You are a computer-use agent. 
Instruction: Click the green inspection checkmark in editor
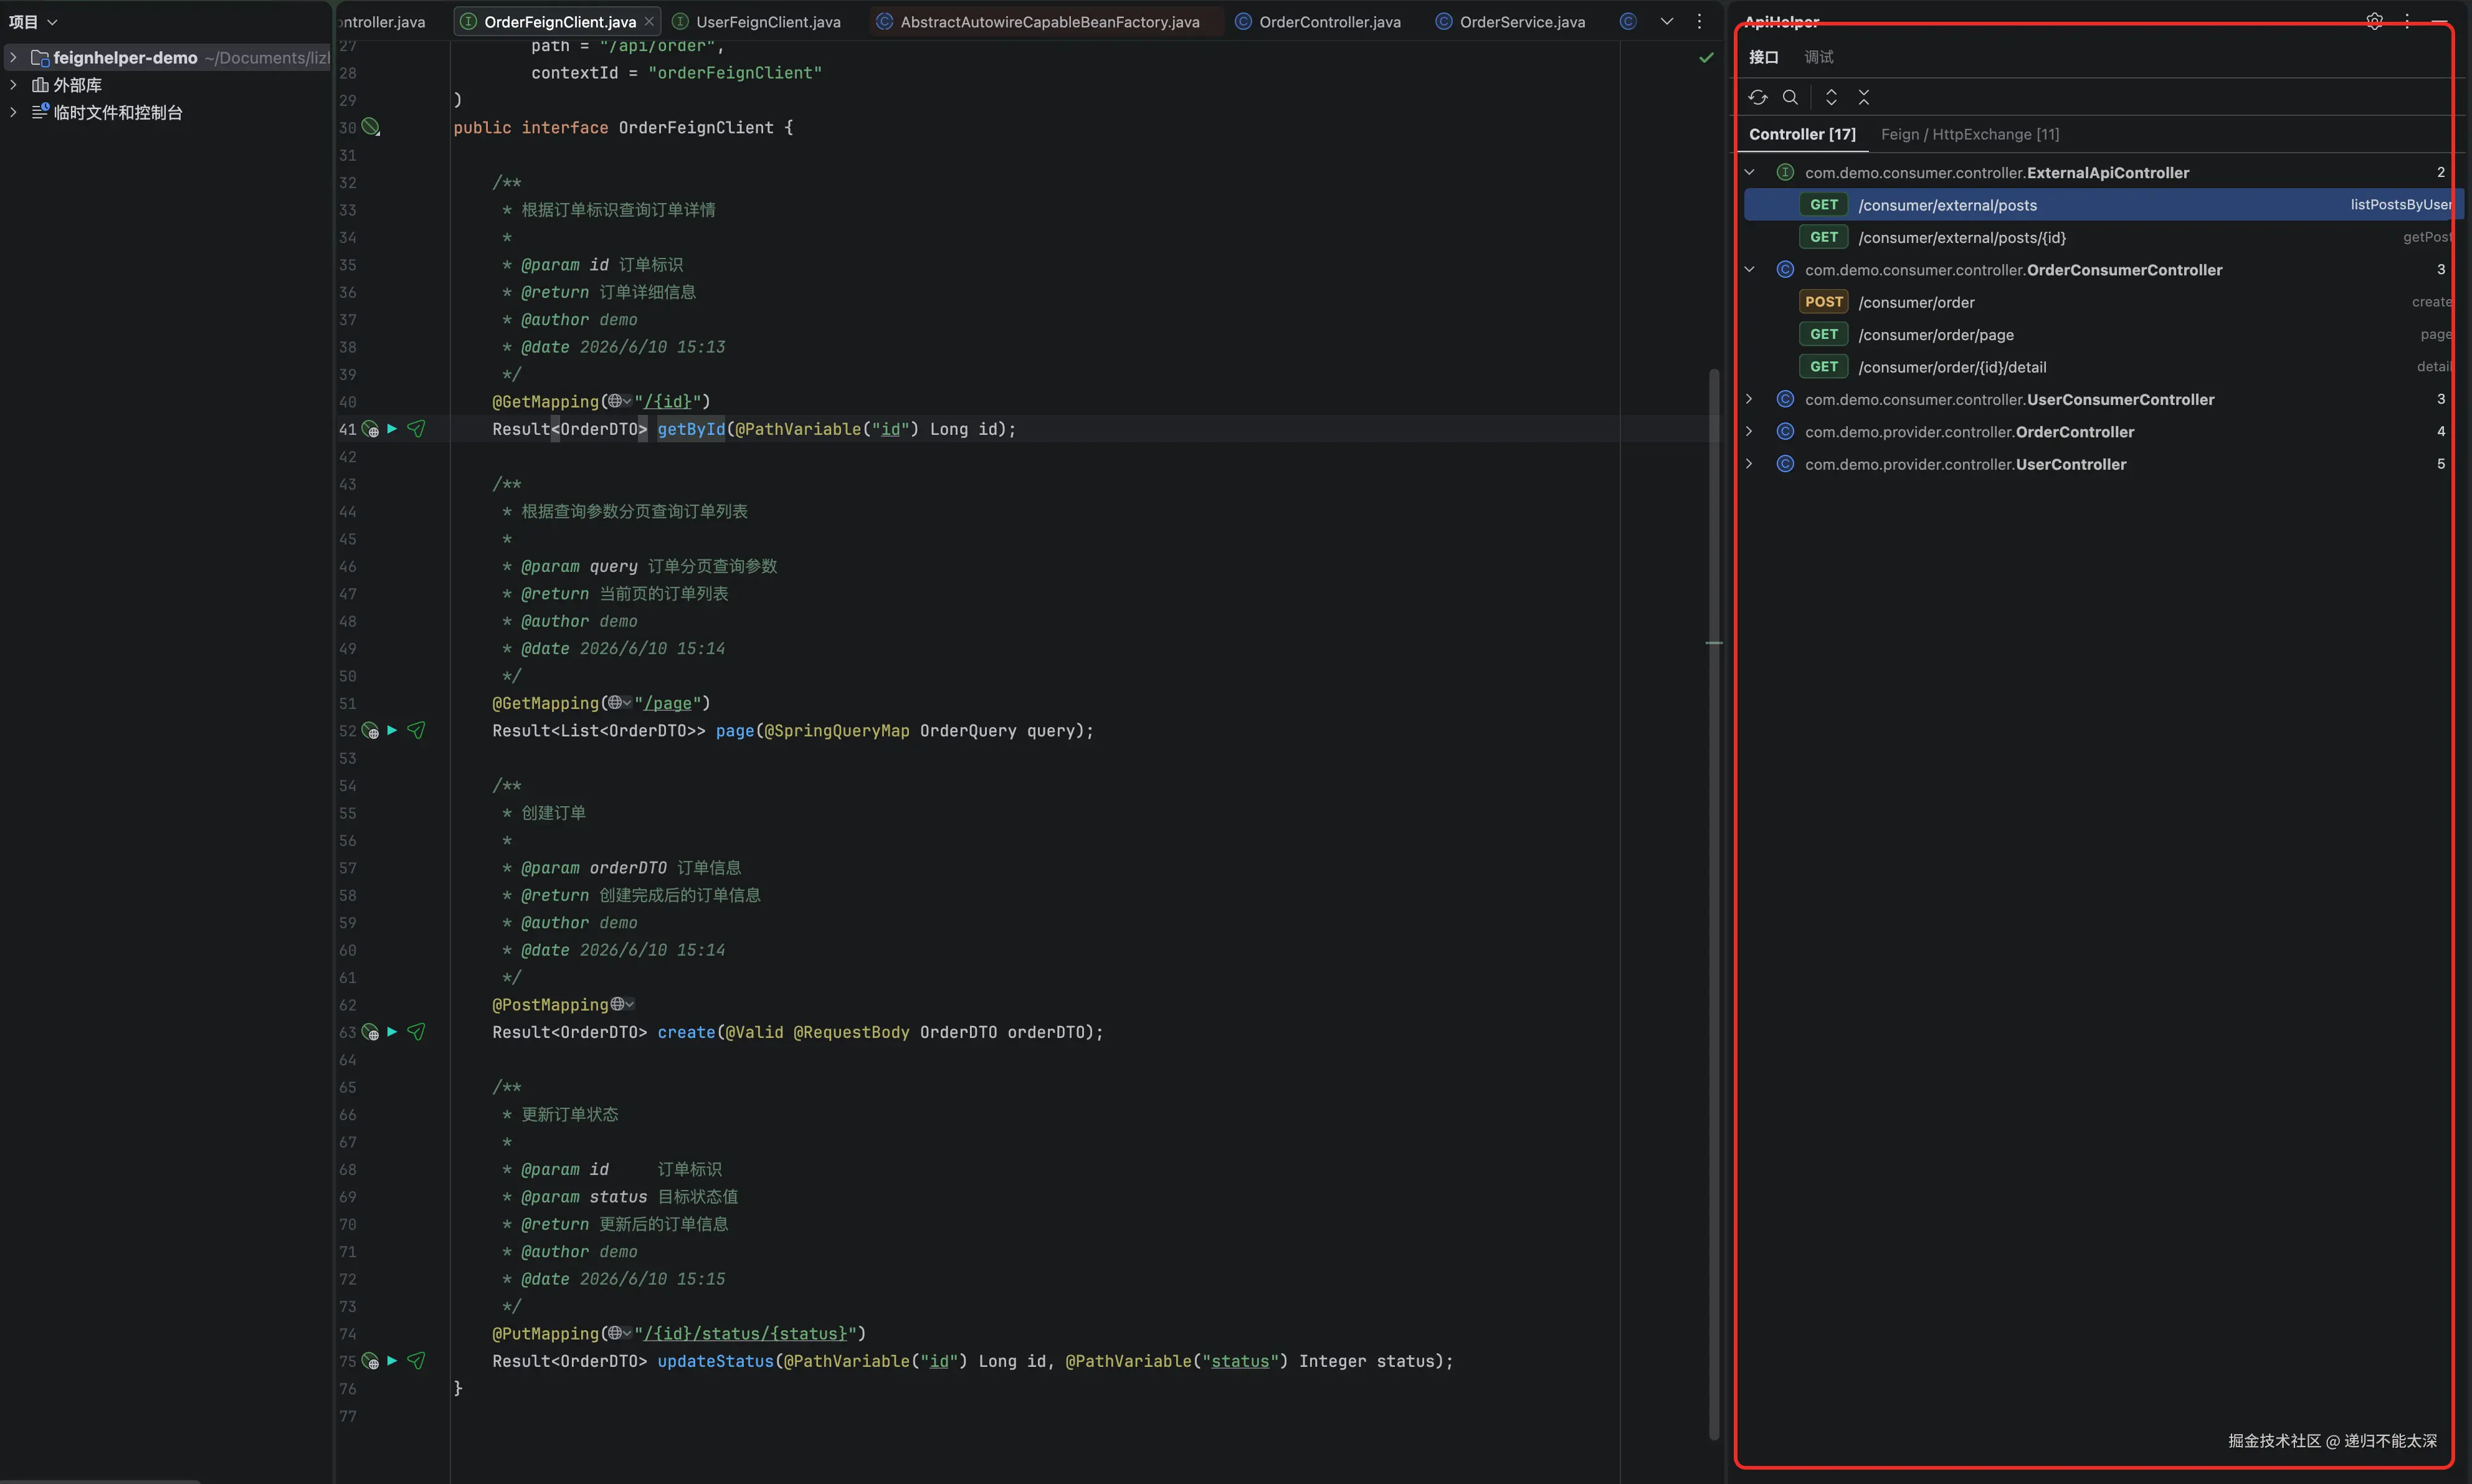[1706, 58]
